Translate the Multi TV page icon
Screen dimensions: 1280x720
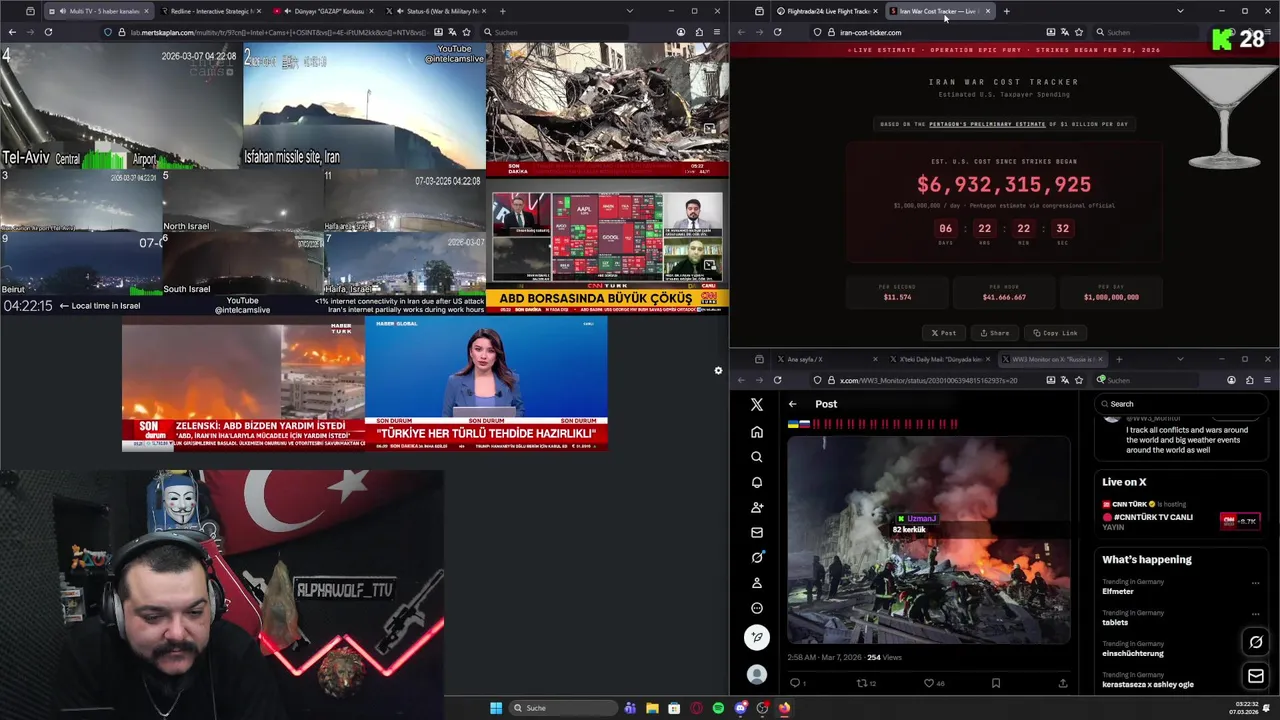(452, 32)
